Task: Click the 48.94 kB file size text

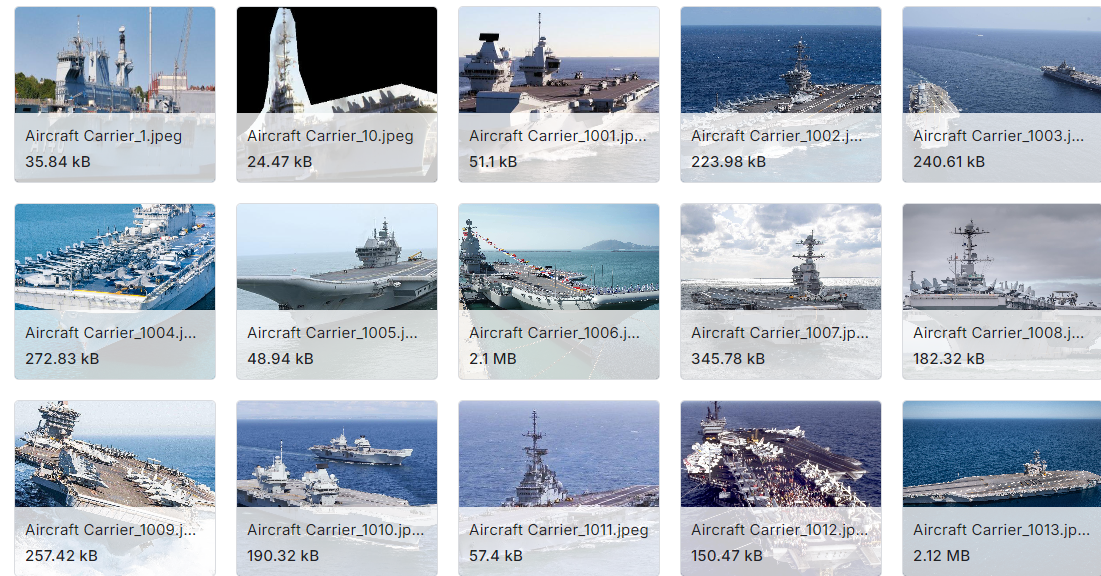Action: click(x=280, y=359)
